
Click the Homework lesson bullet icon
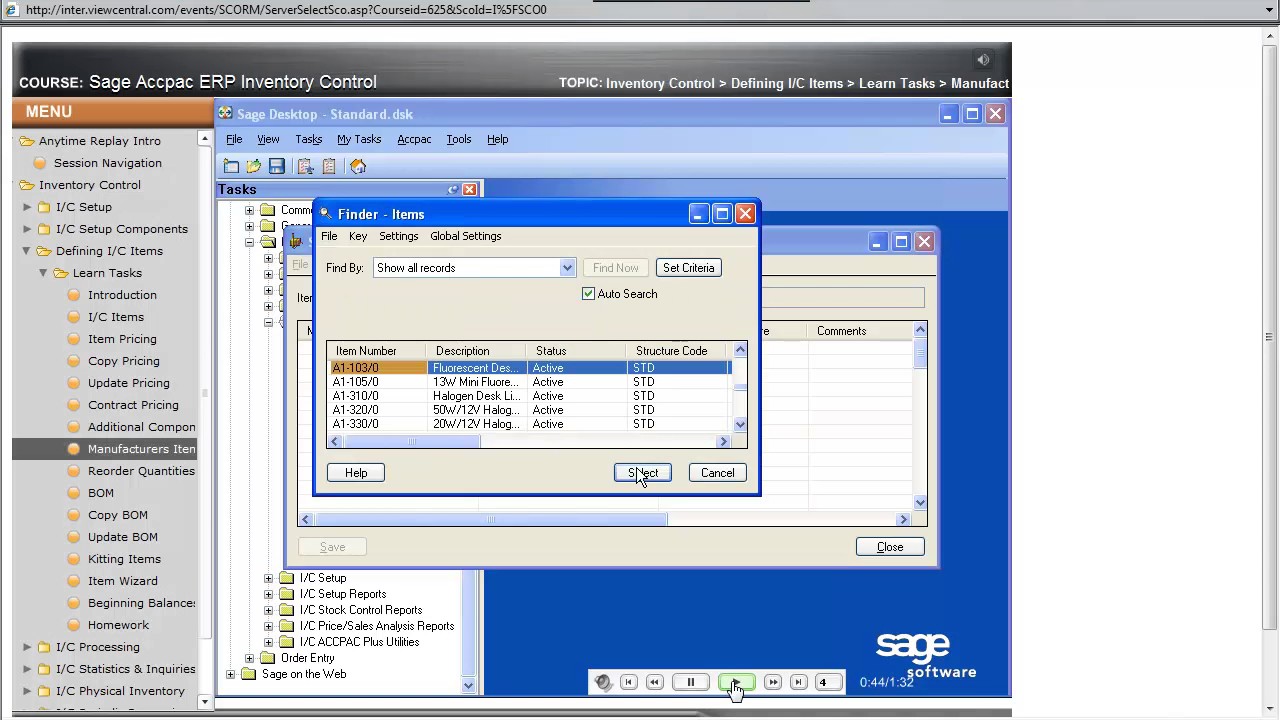[73, 625]
